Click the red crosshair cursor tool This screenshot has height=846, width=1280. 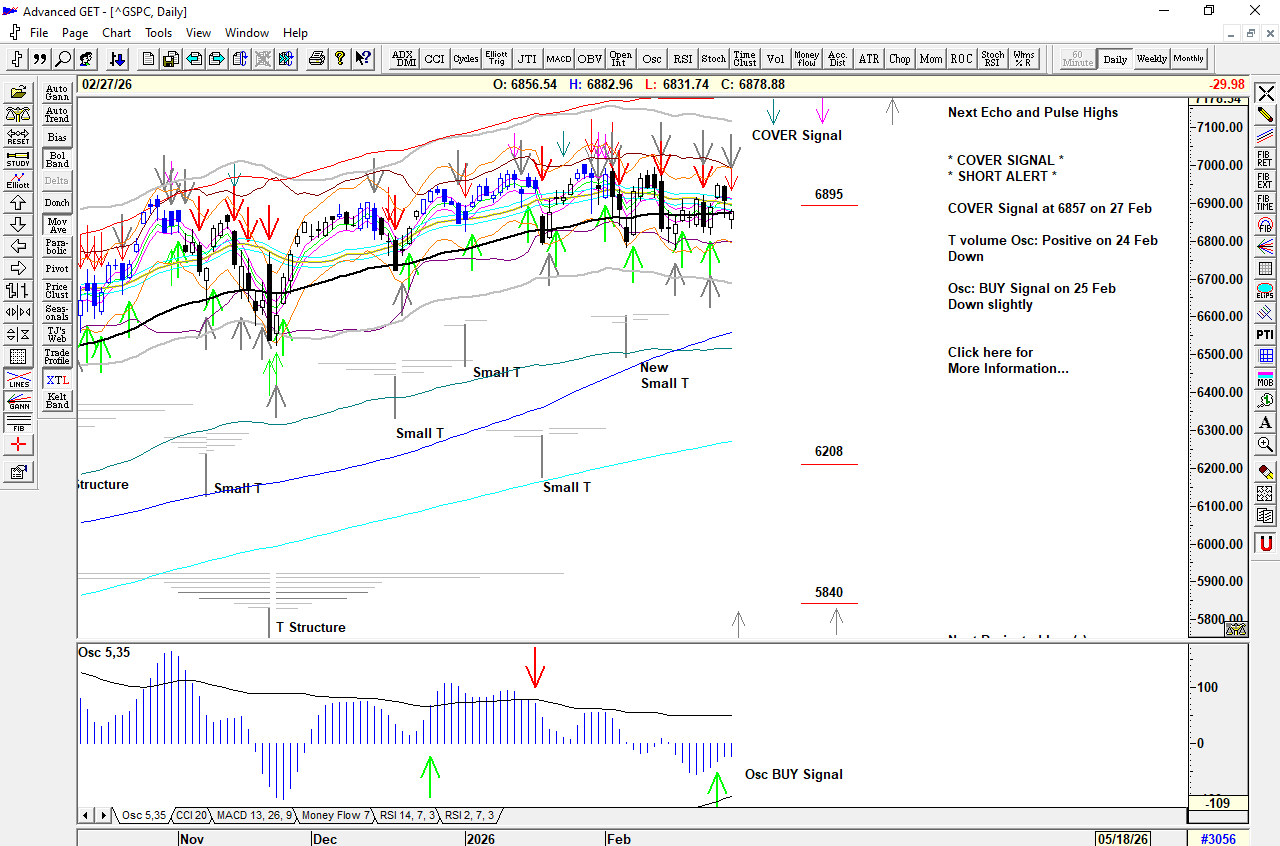(18, 445)
